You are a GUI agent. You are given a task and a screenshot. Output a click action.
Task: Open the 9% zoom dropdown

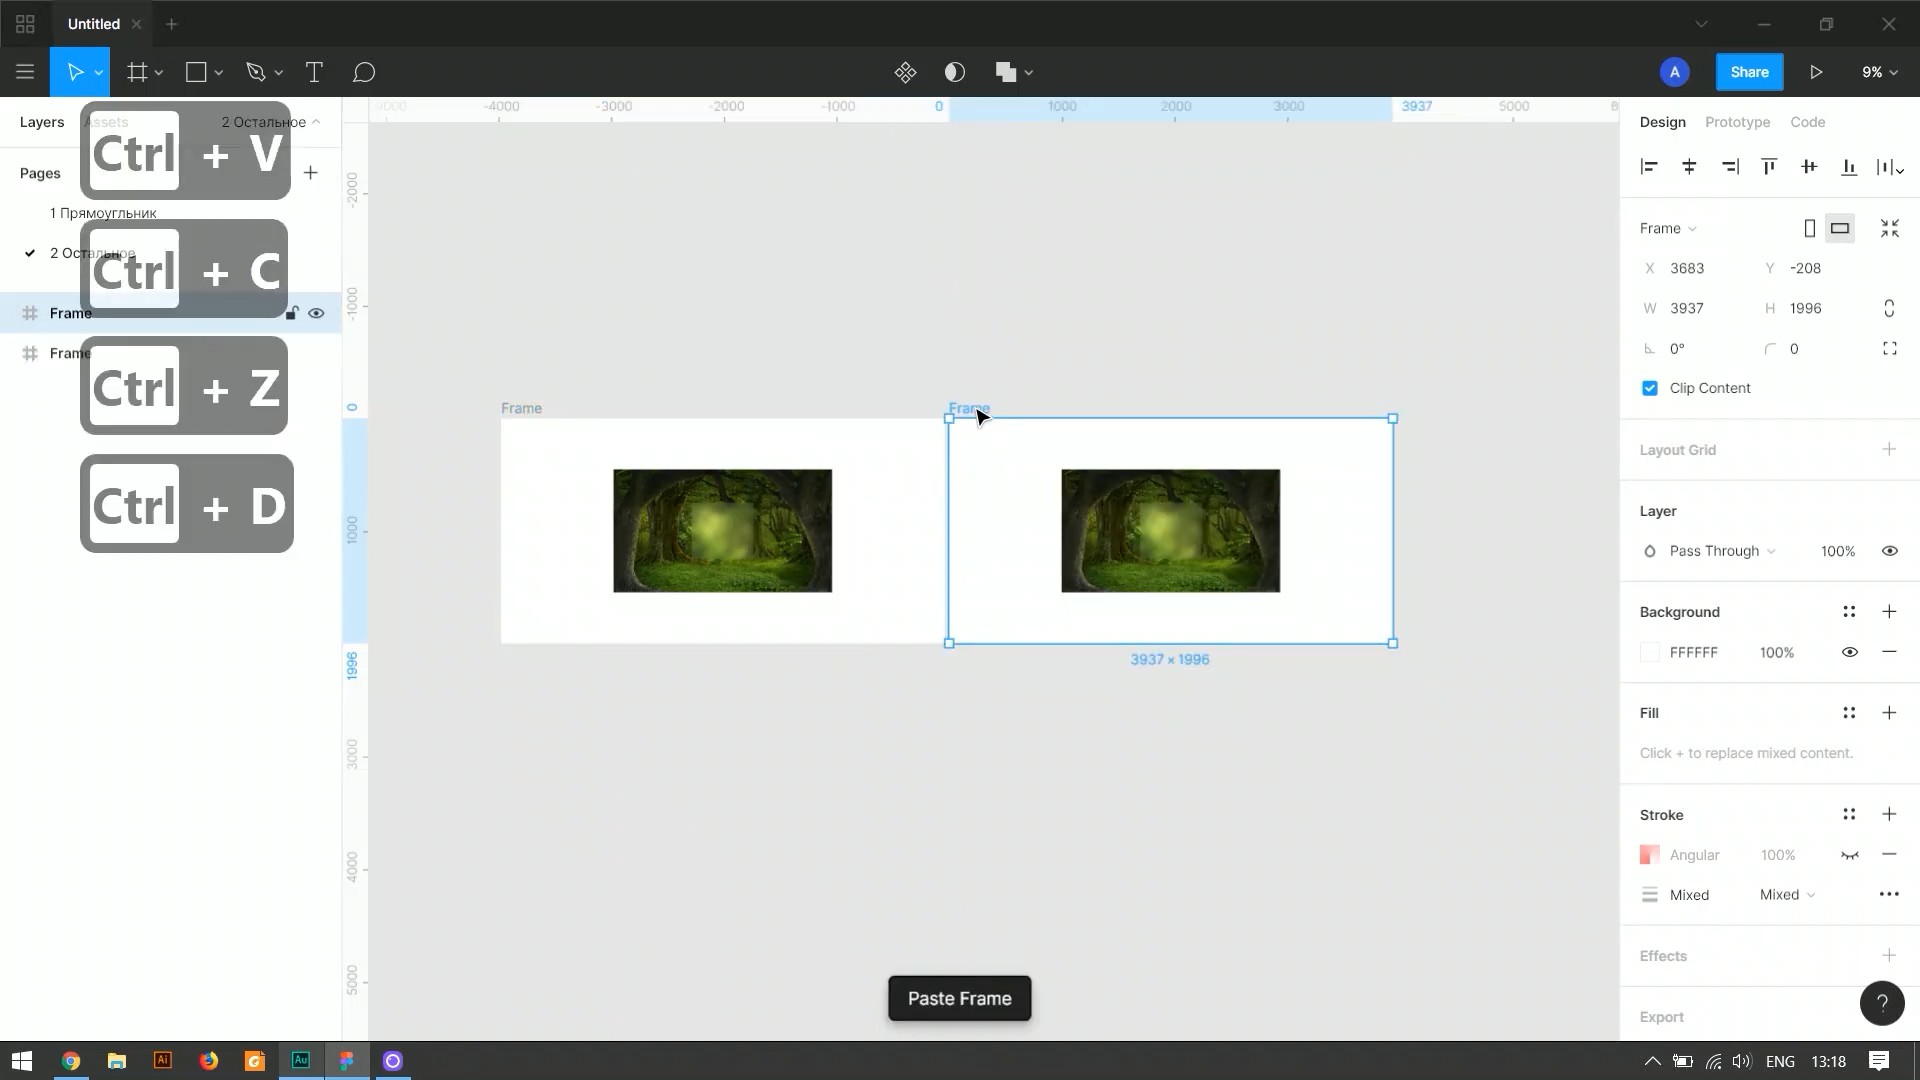pos(1879,72)
